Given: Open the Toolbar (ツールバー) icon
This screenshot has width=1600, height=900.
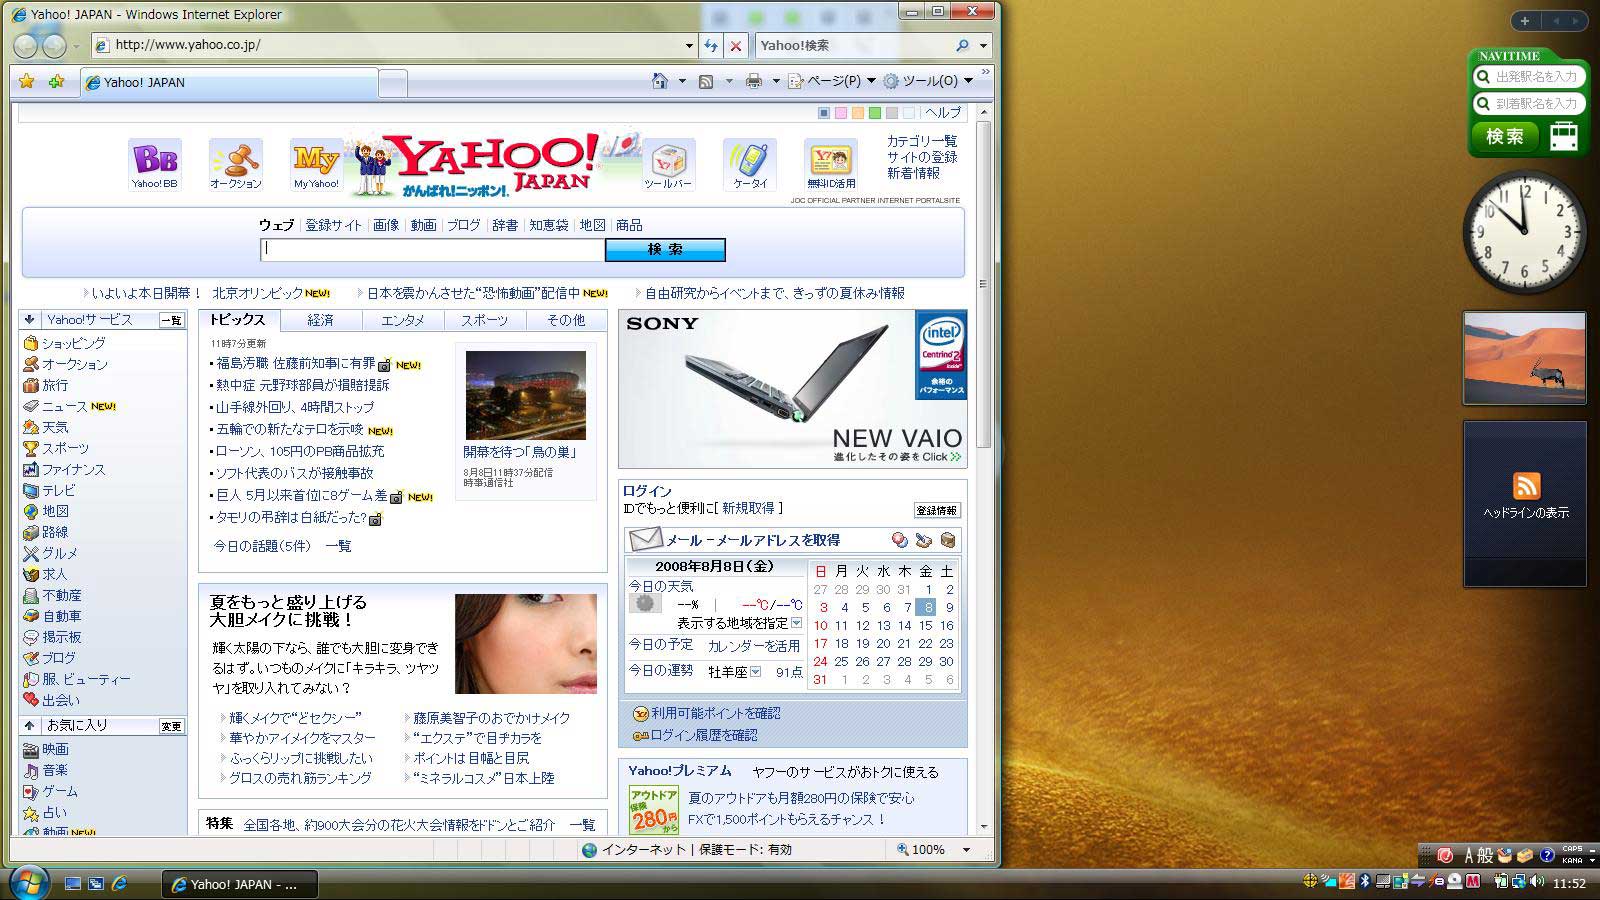Looking at the screenshot, I should pos(668,164).
